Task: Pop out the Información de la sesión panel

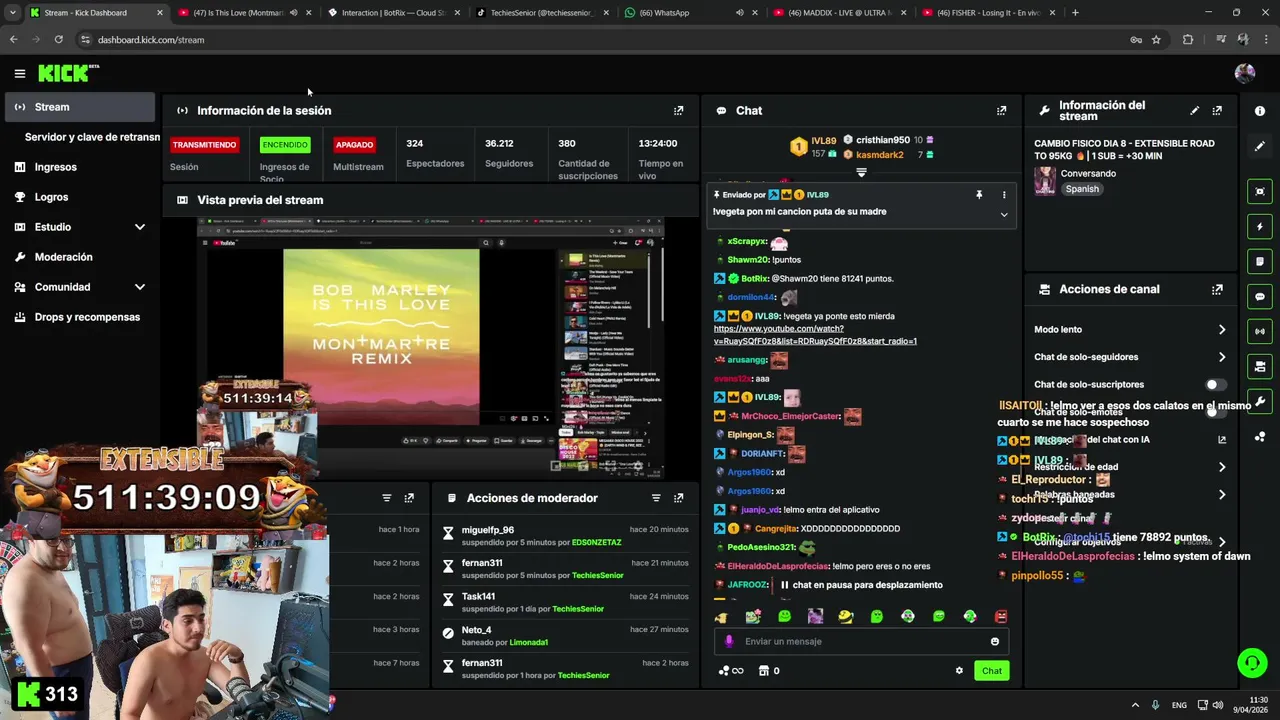Action: (x=678, y=111)
